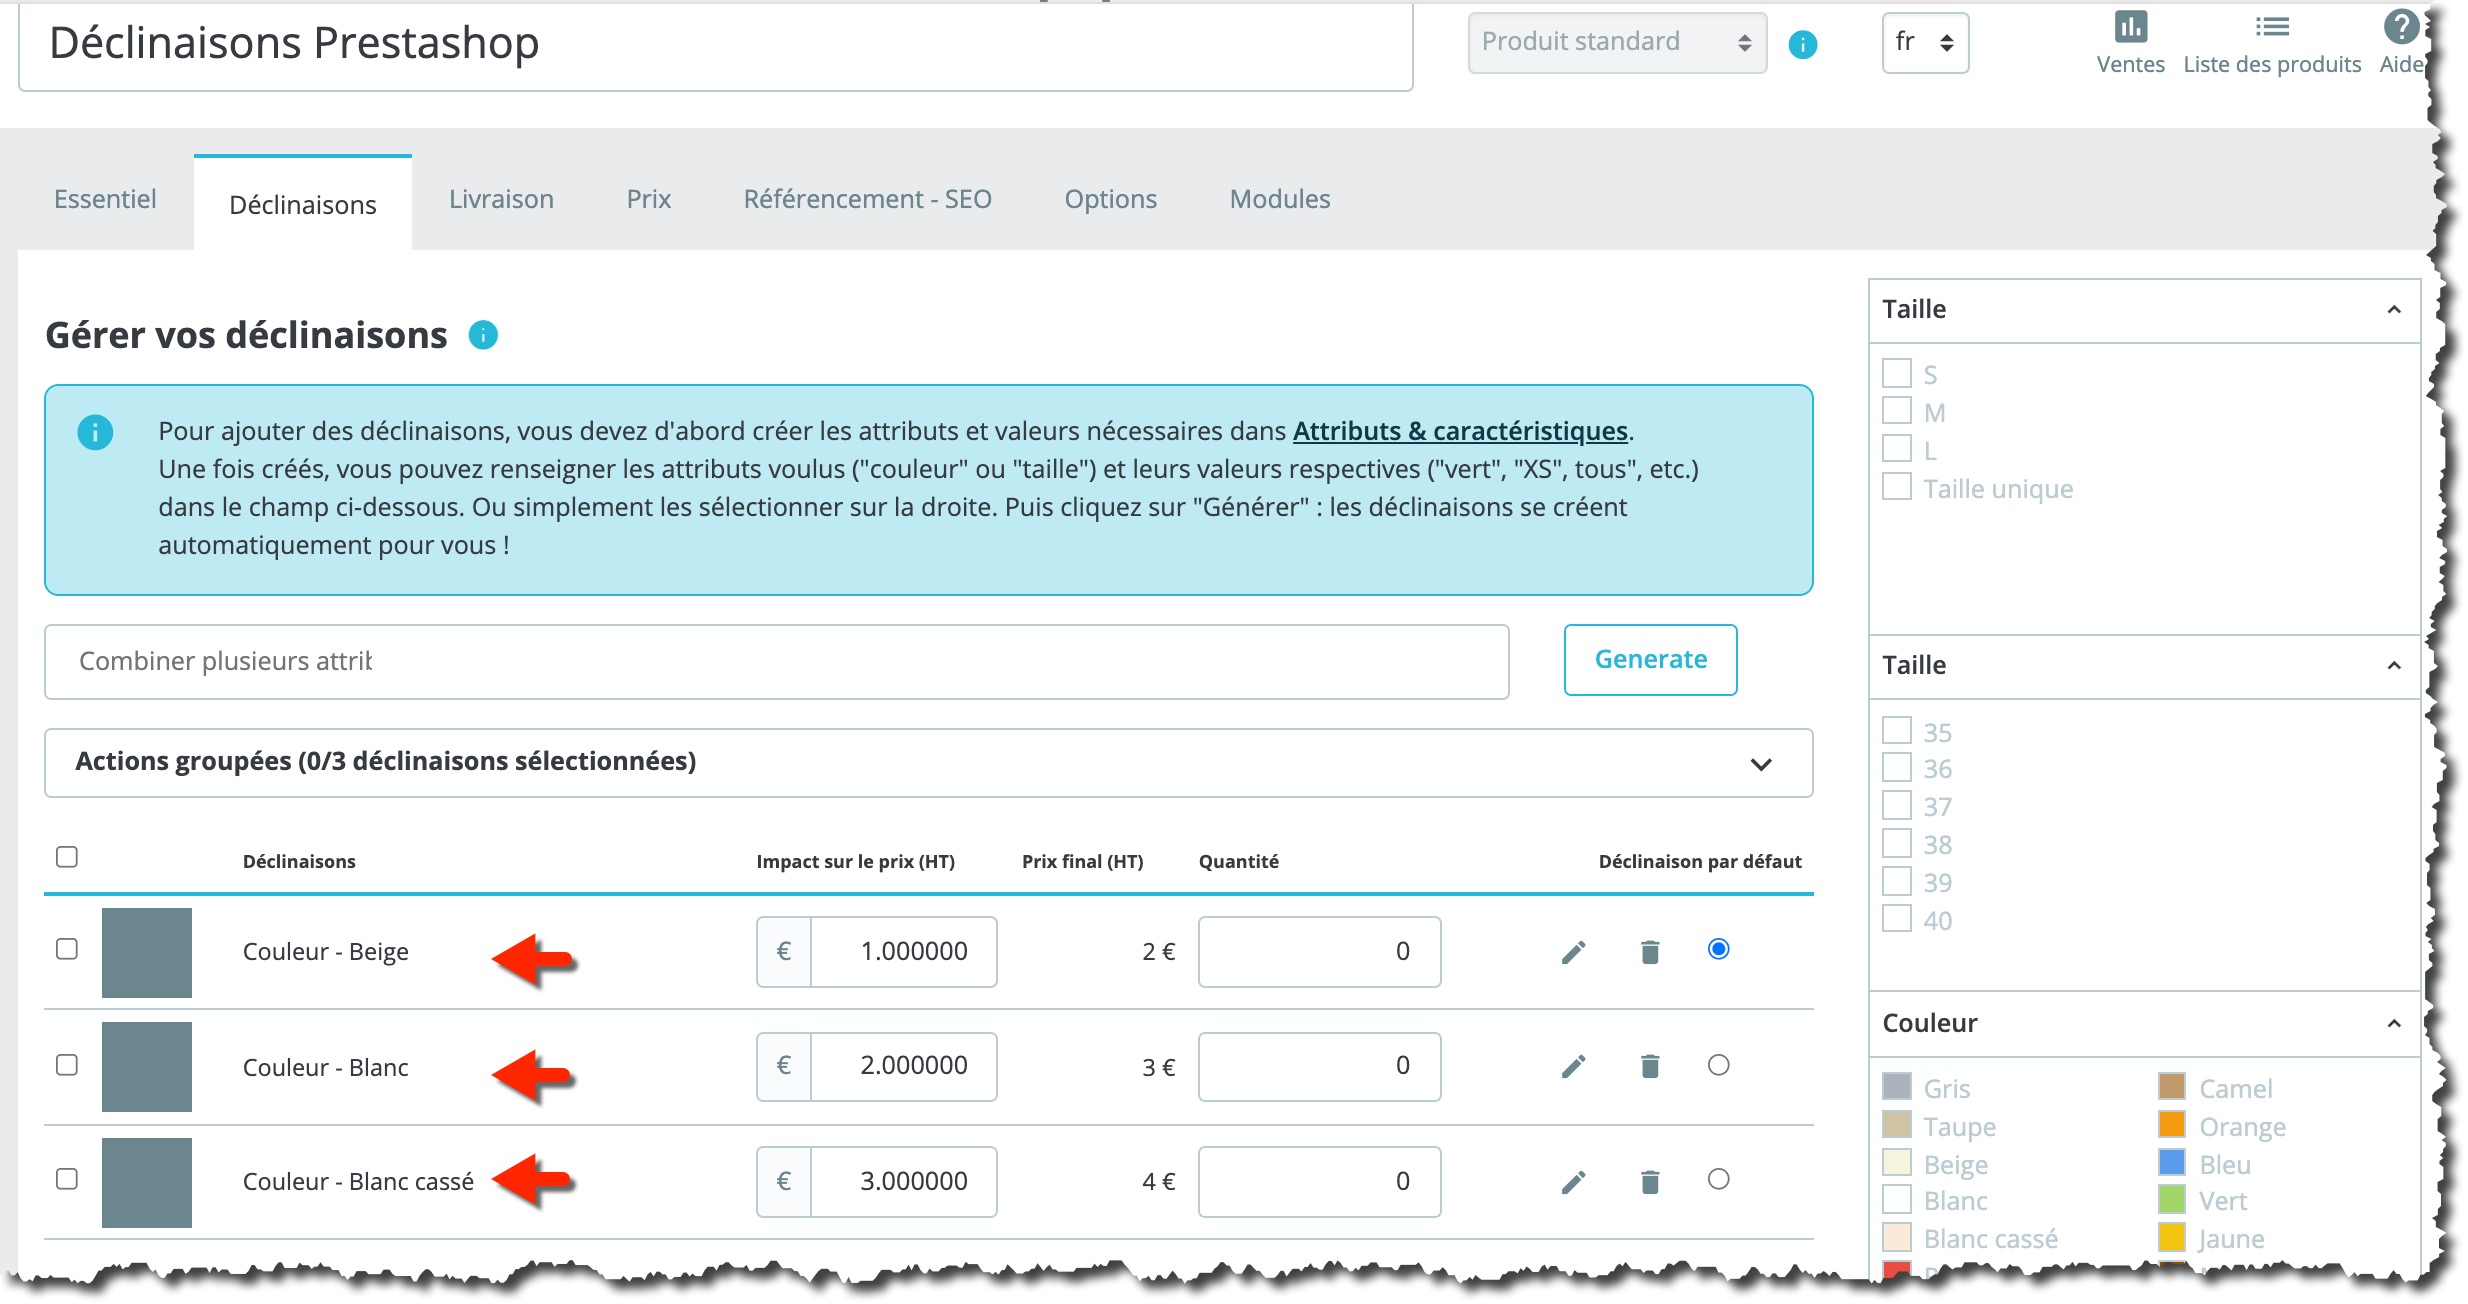Delete the Couleur - Blanc cassé combination
Screen dimensions: 2468x1304
coord(1650,1182)
